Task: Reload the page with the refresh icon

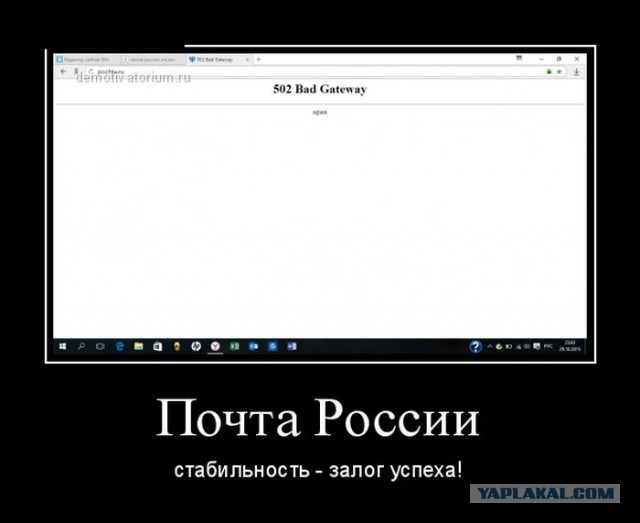Action: 91,71
